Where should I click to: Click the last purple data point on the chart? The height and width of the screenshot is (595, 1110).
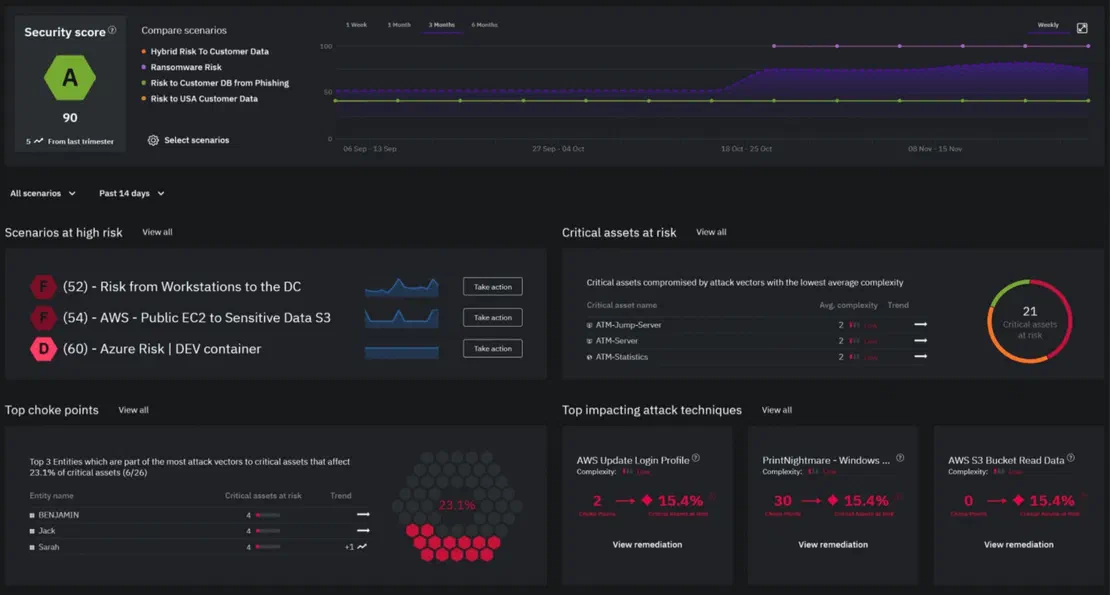point(1088,46)
